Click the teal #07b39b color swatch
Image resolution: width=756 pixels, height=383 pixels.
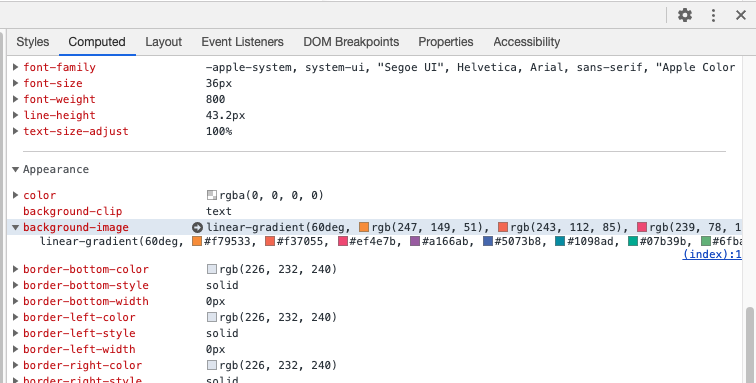[x=633, y=241]
